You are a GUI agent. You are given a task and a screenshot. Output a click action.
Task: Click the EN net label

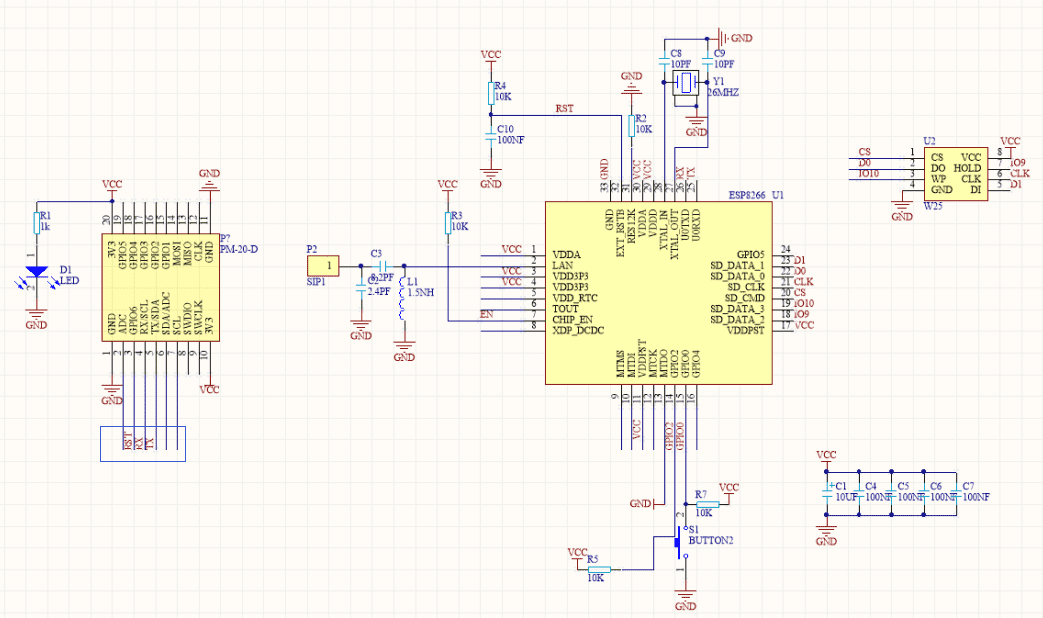487,314
